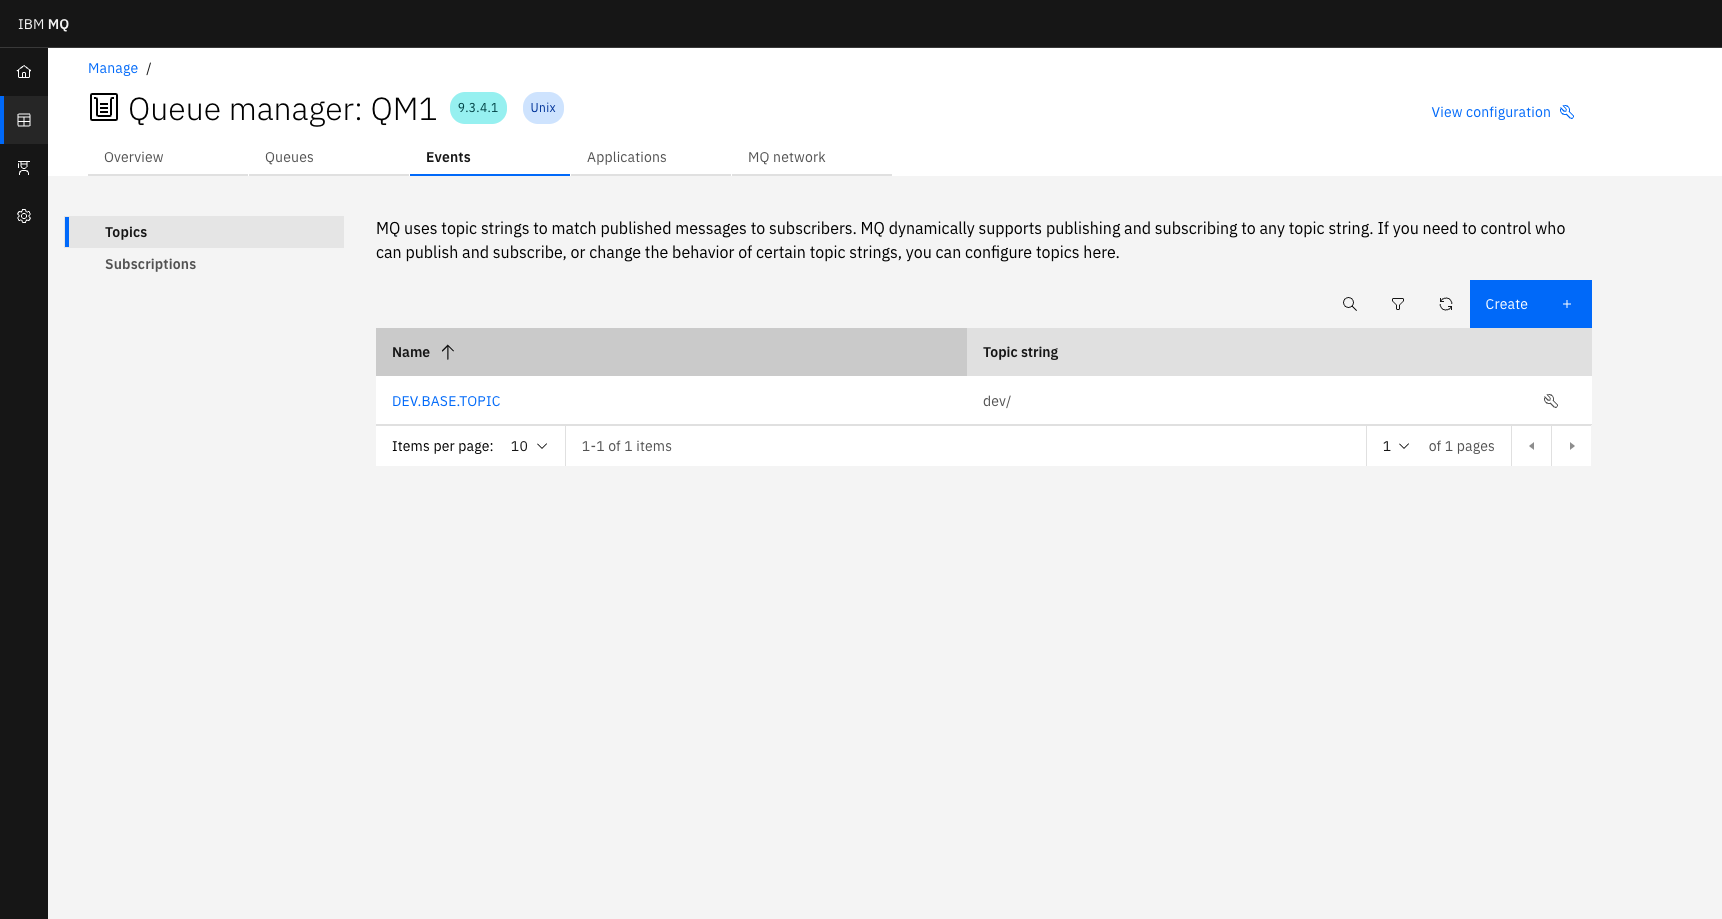Refresh the topics list
The width and height of the screenshot is (1722, 919).
click(x=1446, y=303)
